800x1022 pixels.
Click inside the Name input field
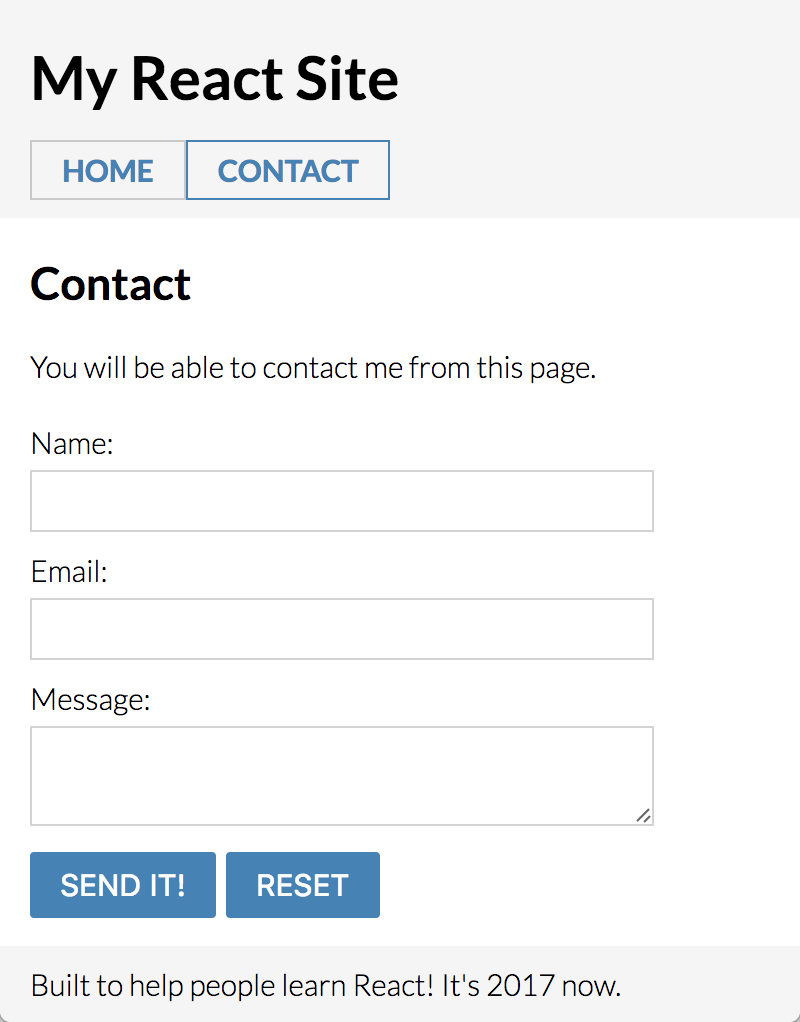tap(340, 500)
